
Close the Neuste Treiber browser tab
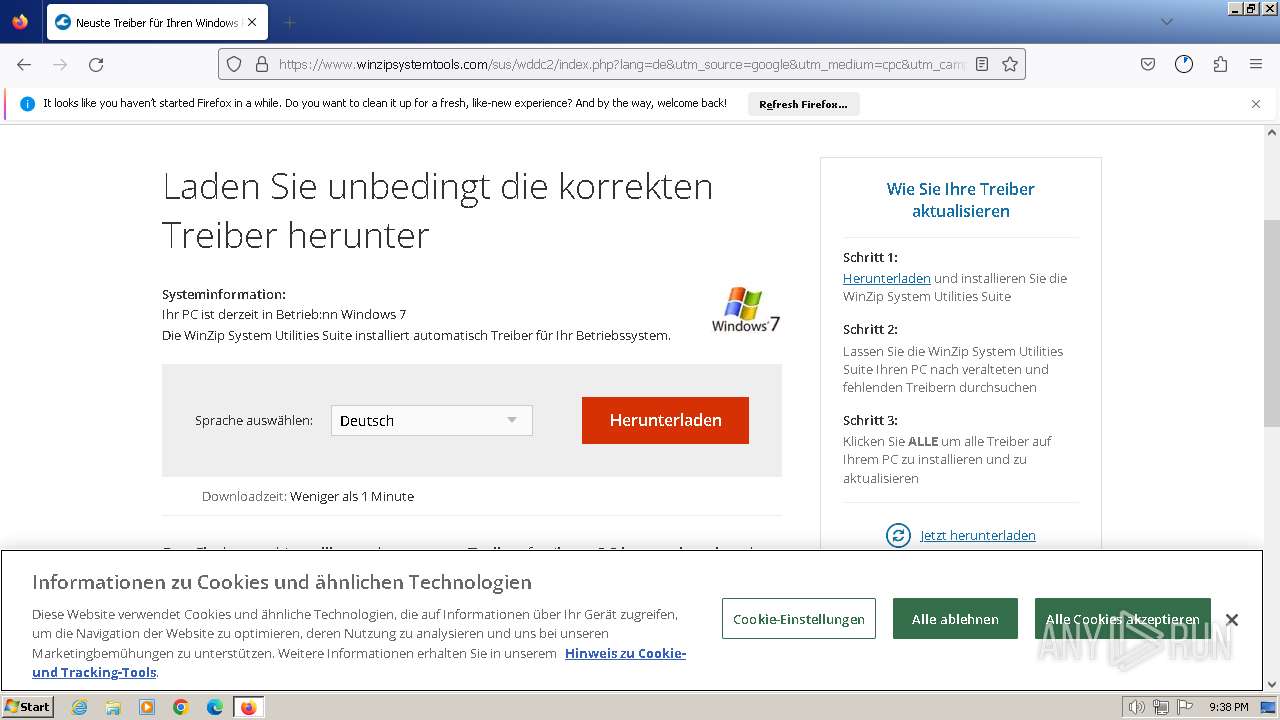tap(251, 22)
